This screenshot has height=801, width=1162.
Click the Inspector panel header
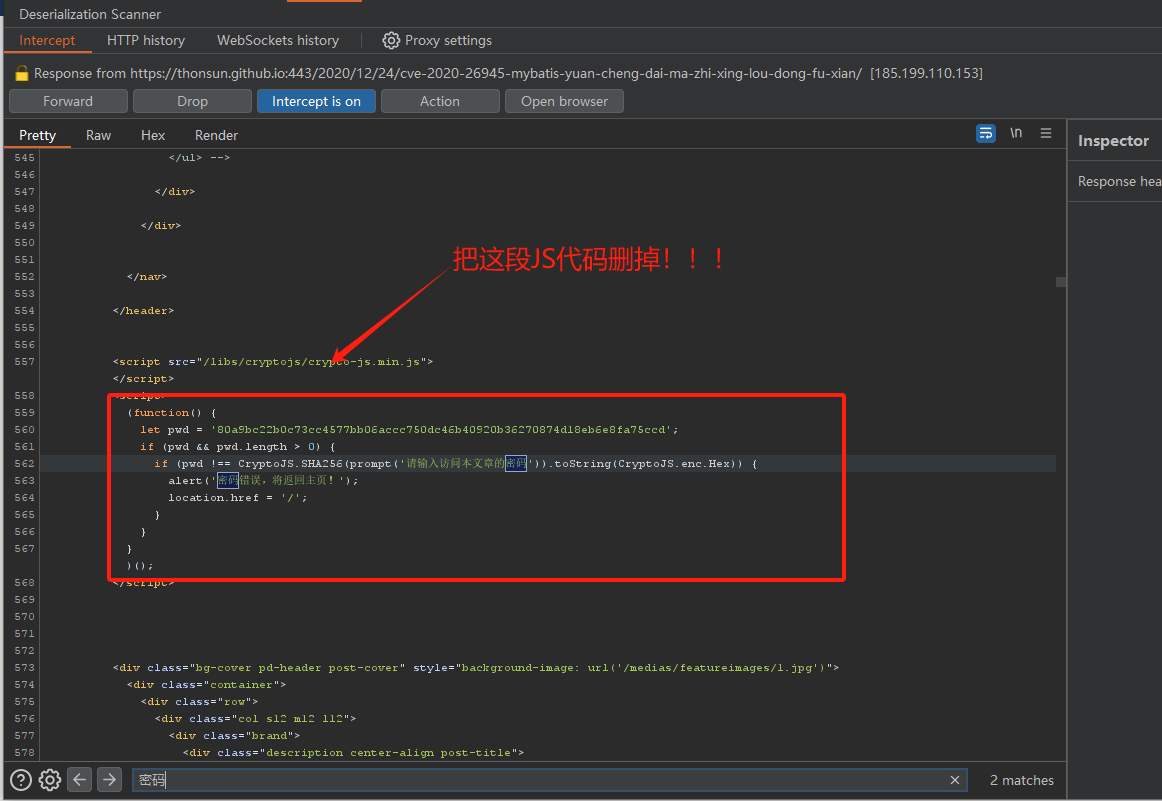point(1113,140)
